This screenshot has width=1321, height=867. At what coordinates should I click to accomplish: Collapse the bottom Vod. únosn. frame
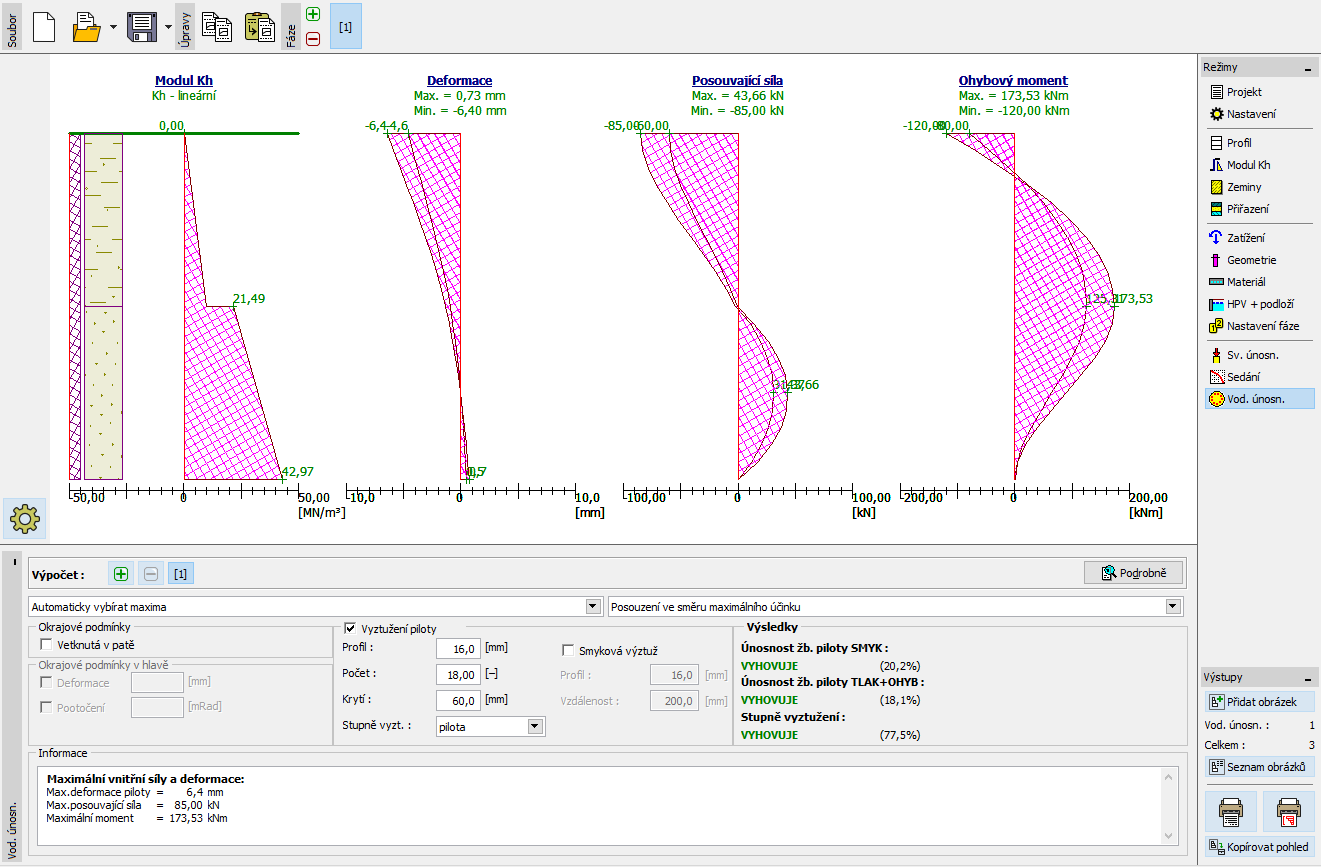[x=14, y=561]
